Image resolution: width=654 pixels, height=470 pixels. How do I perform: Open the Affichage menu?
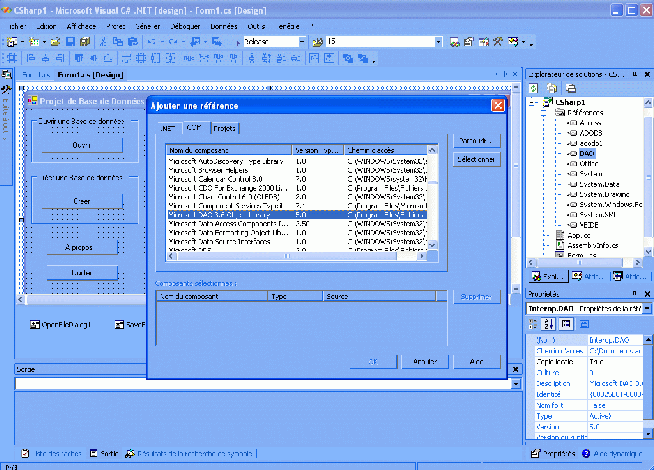pyautogui.click(x=81, y=26)
